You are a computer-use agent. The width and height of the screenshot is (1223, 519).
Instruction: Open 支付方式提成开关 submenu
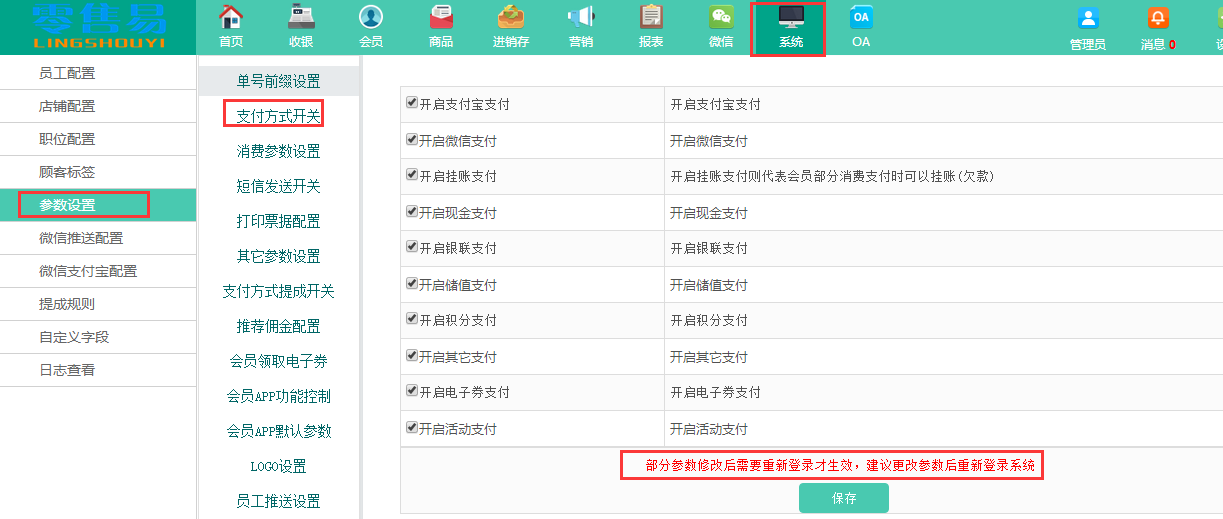tap(279, 291)
